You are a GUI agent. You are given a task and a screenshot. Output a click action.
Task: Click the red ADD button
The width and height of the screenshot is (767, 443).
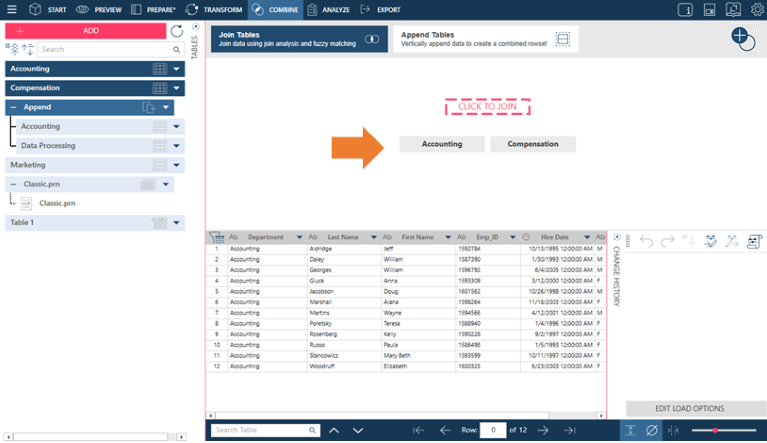[x=86, y=31]
